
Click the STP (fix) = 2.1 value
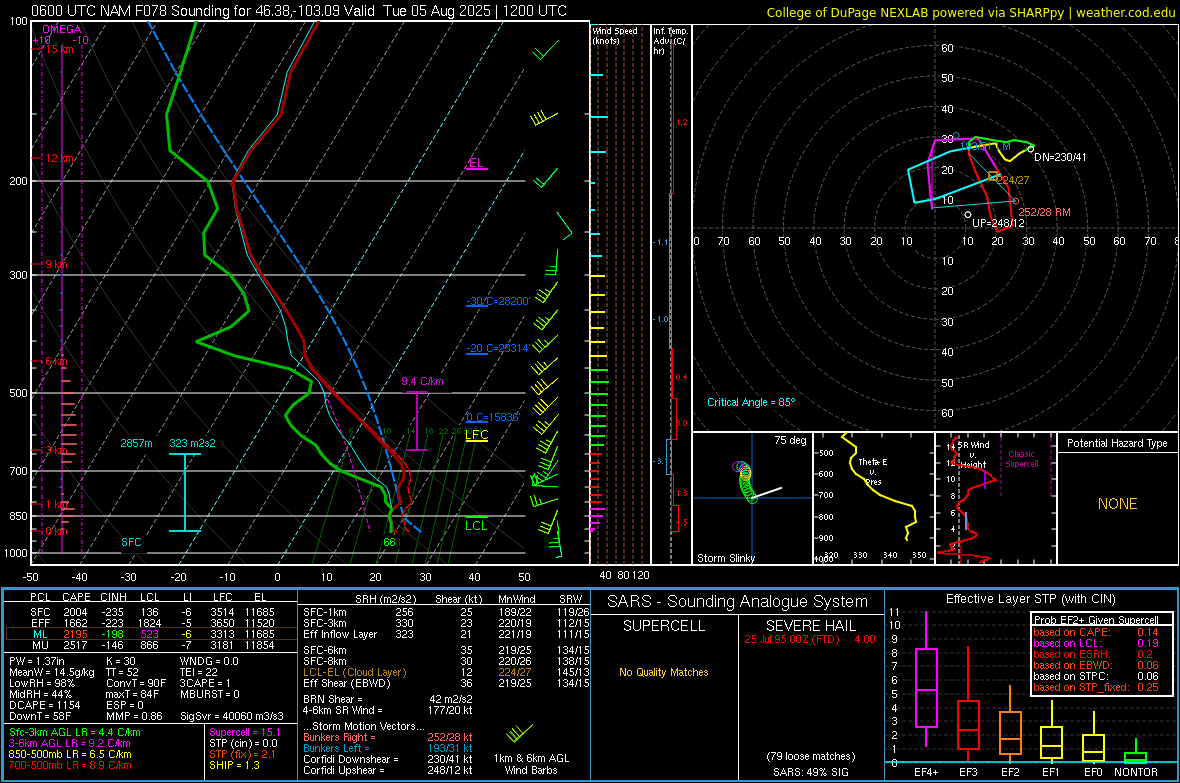[x=242, y=754]
